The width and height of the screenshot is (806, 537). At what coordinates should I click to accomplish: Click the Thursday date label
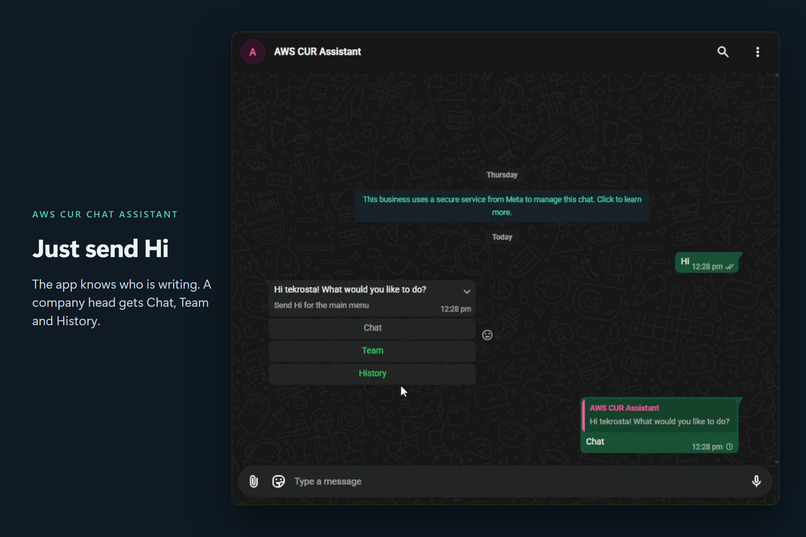pos(502,175)
